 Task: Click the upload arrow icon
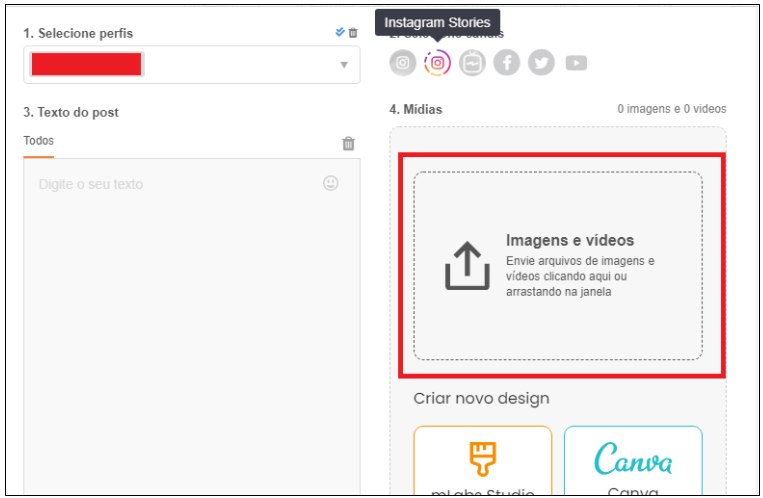pyautogui.click(x=467, y=266)
